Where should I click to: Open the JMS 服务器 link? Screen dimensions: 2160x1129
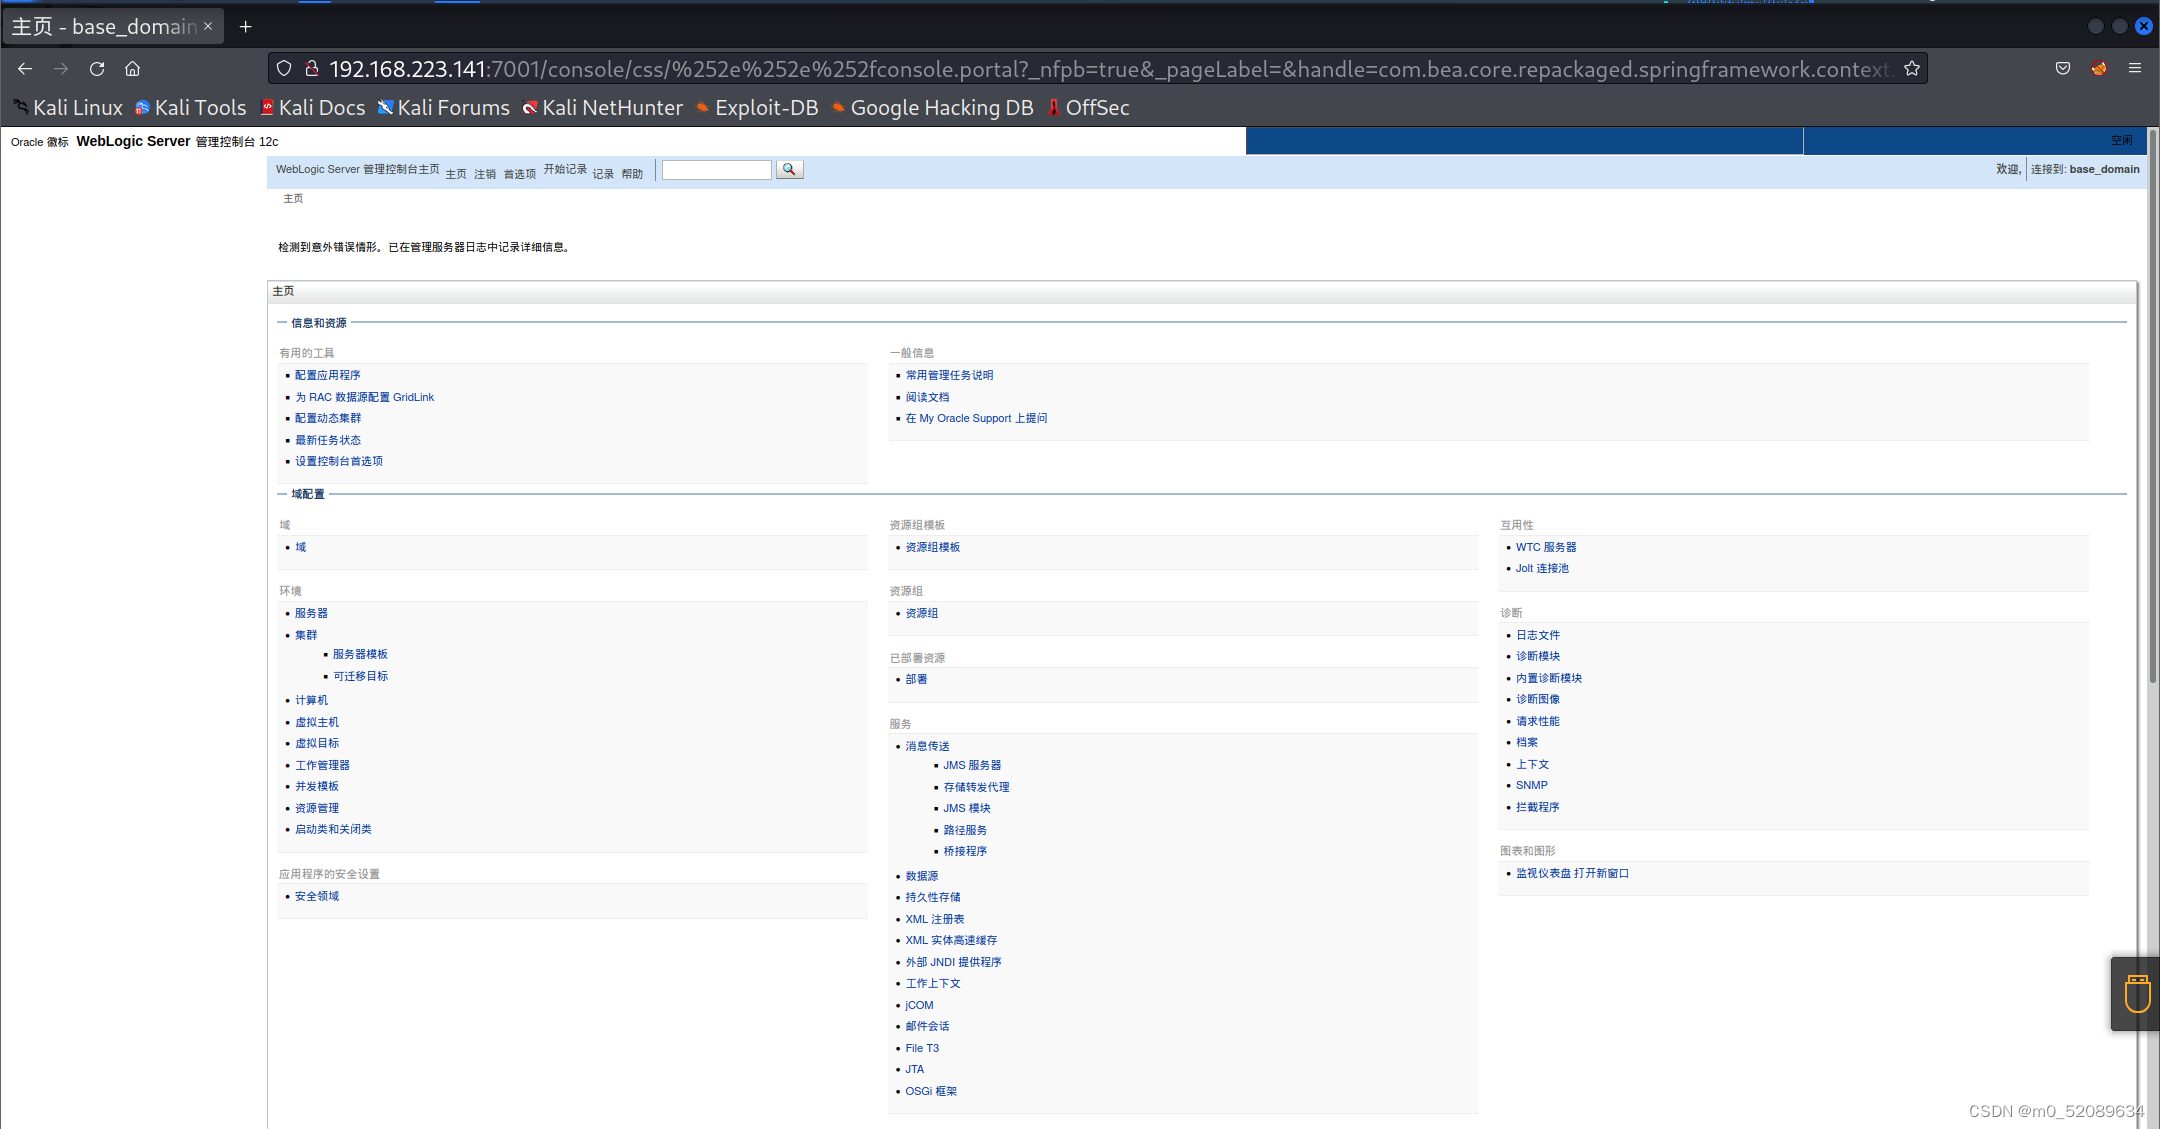point(972,765)
